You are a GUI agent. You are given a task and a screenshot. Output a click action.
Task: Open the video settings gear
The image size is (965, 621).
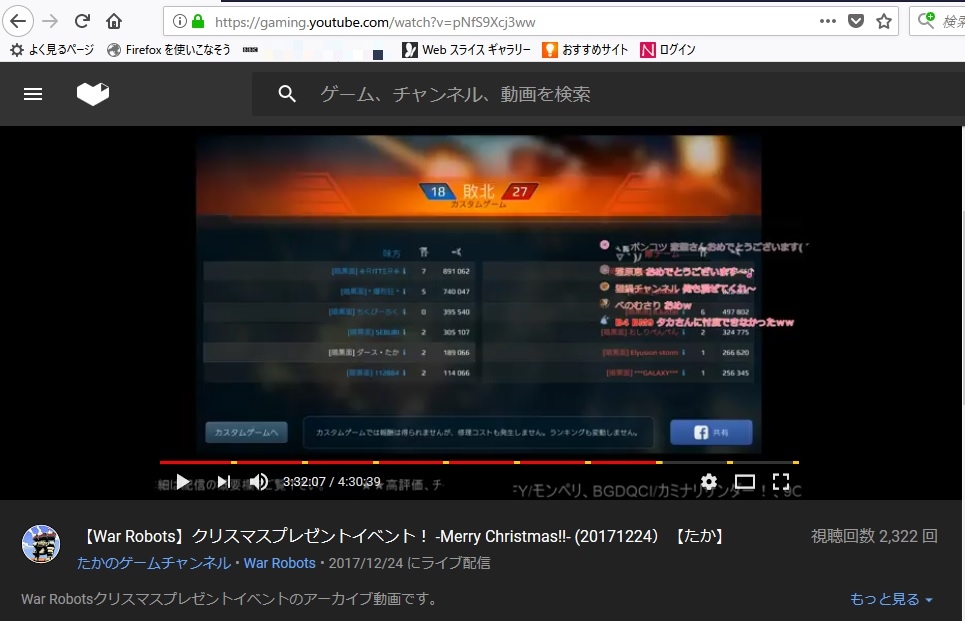[x=709, y=481]
